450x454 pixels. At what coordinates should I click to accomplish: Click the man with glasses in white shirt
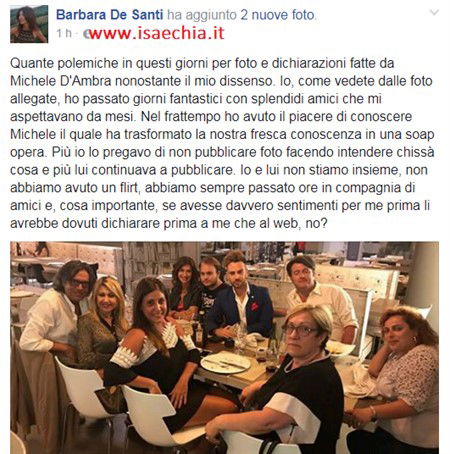click(x=58, y=310)
